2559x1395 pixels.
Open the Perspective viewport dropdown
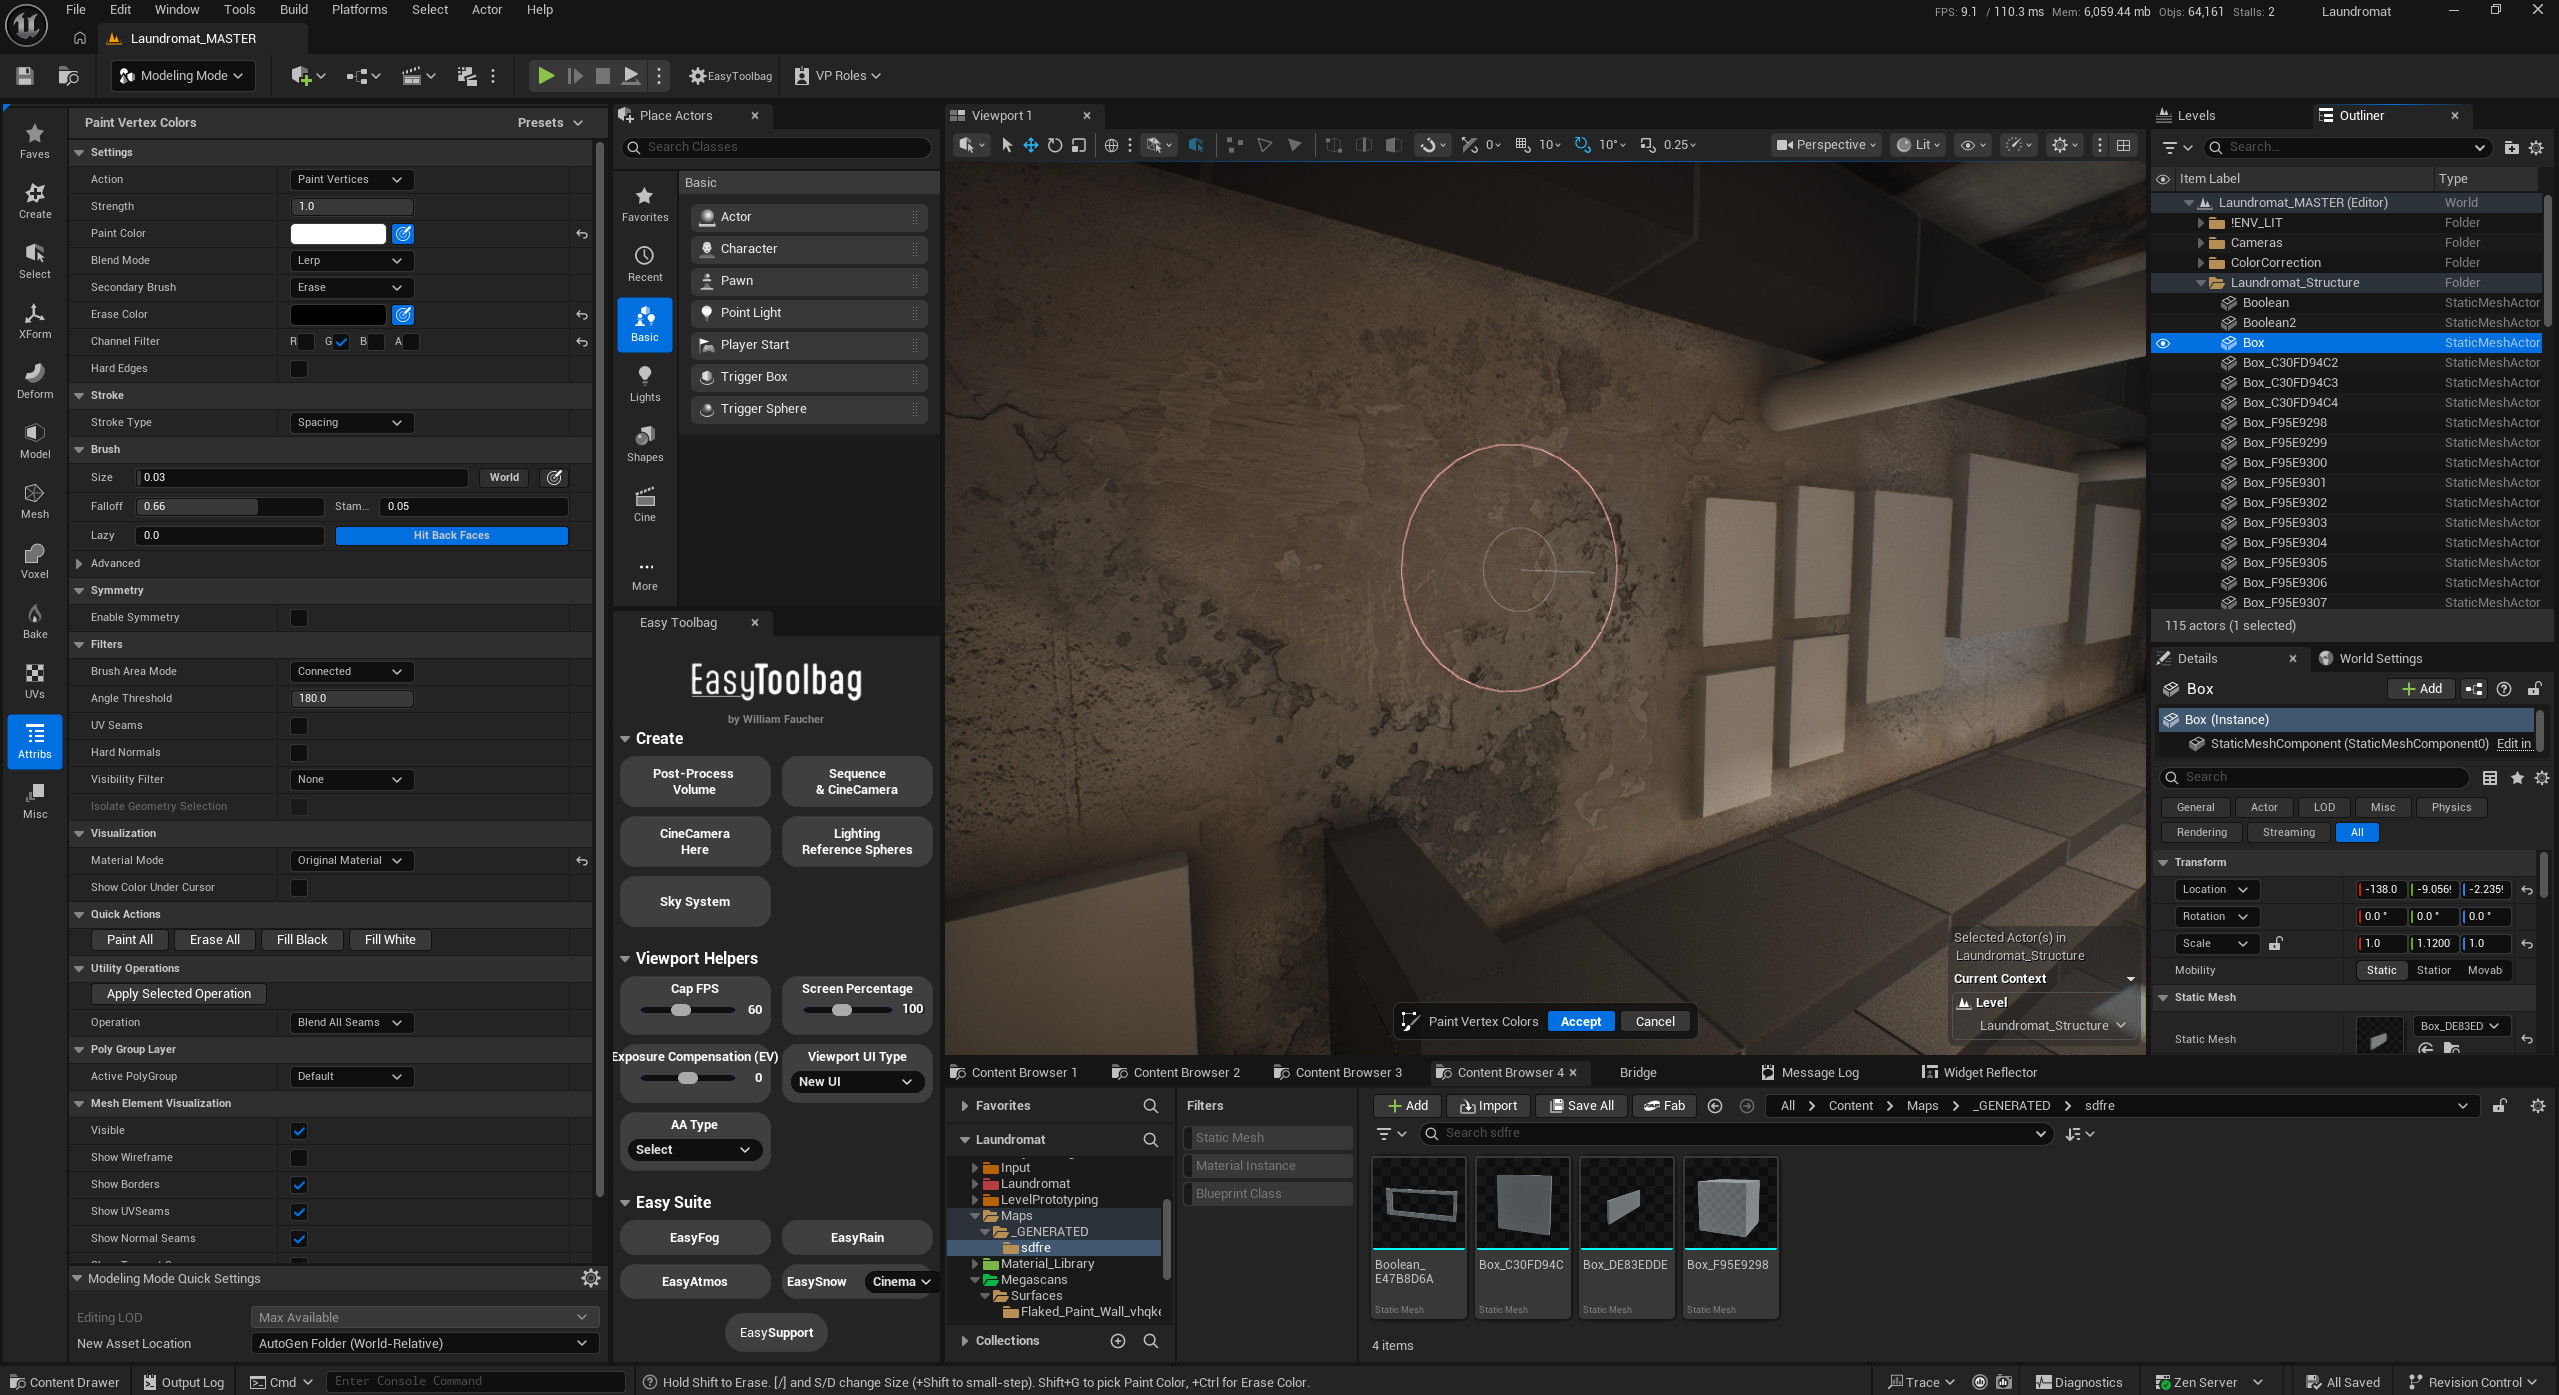tap(1824, 144)
